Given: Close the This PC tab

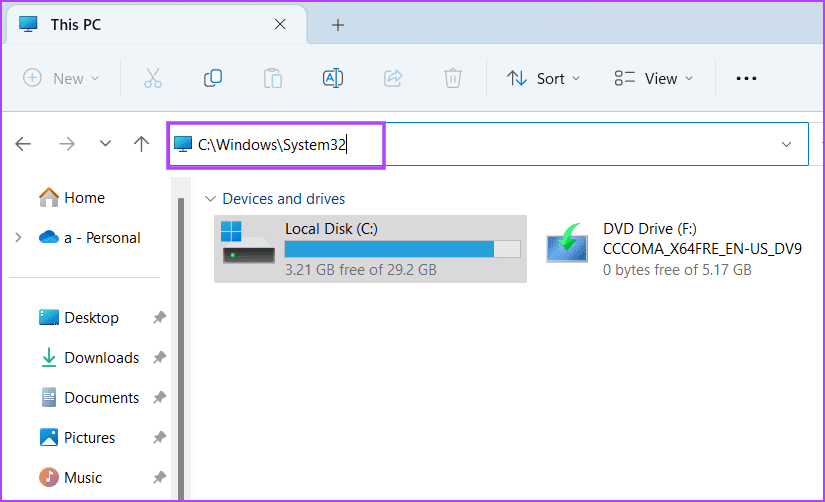Looking at the screenshot, I should pyautogui.click(x=280, y=25).
